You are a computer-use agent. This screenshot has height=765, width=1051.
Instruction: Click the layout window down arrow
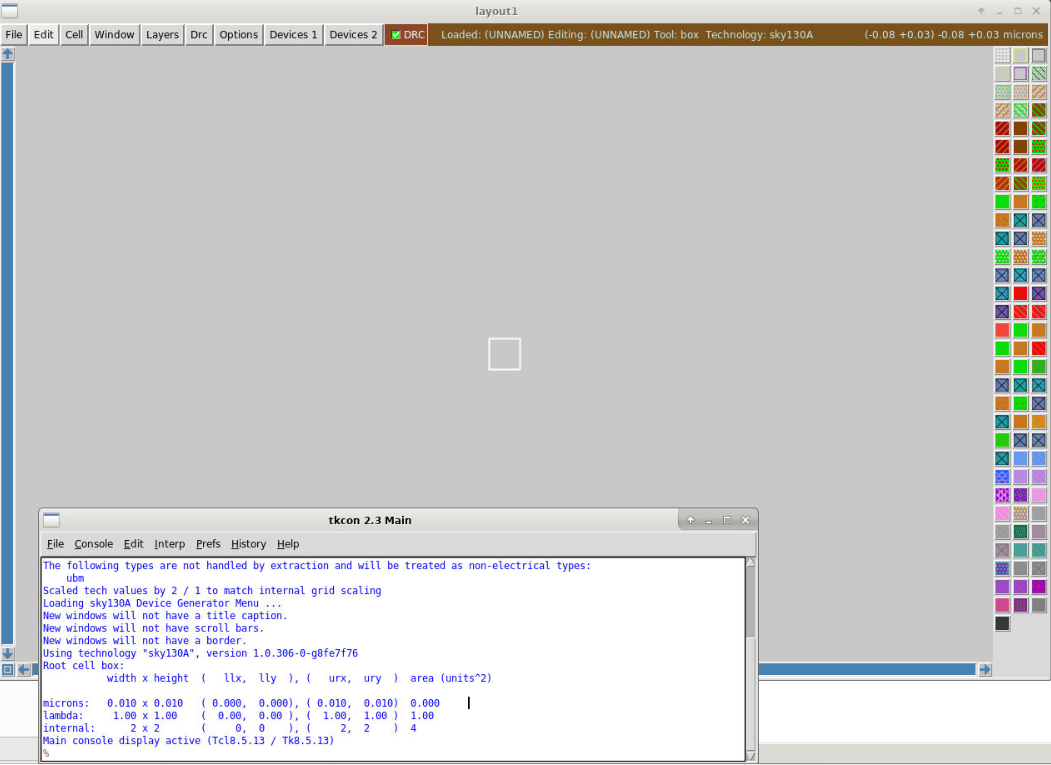point(7,653)
